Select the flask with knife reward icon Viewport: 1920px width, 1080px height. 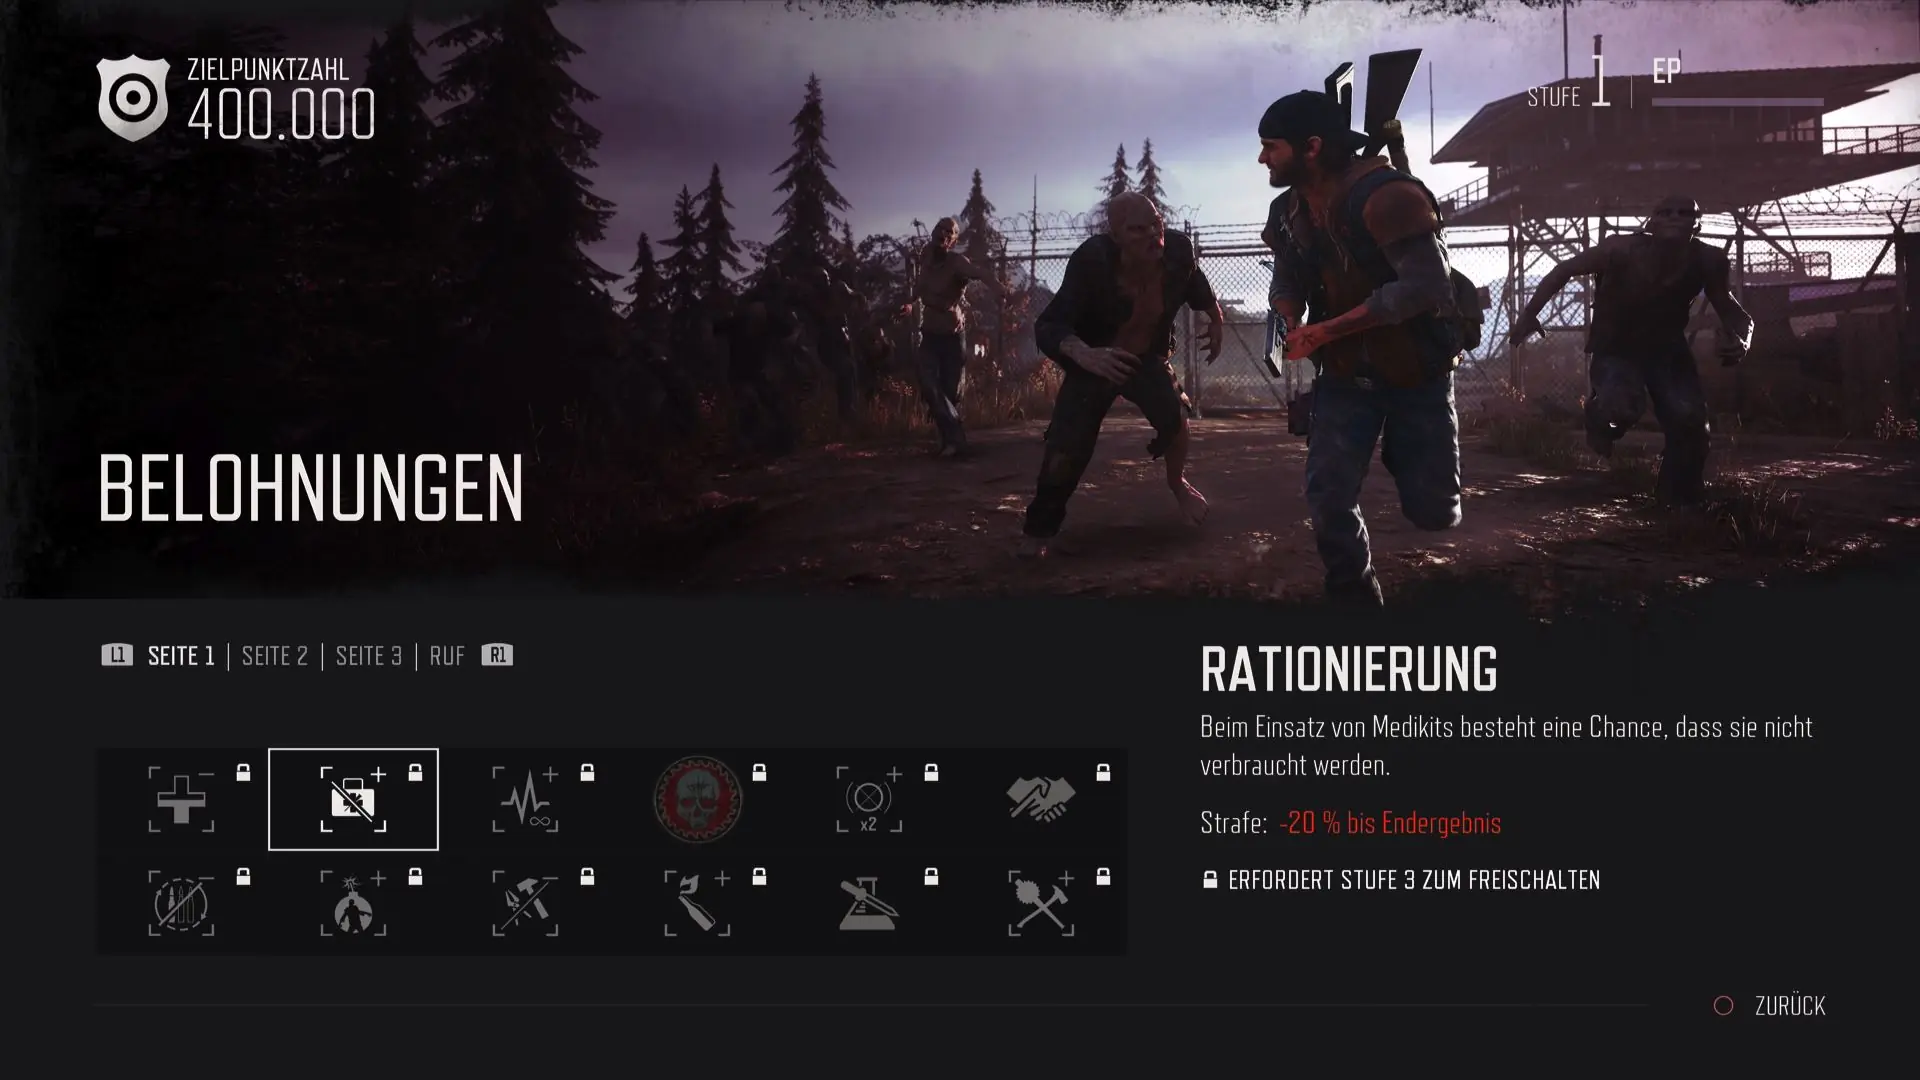coord(868,903)
